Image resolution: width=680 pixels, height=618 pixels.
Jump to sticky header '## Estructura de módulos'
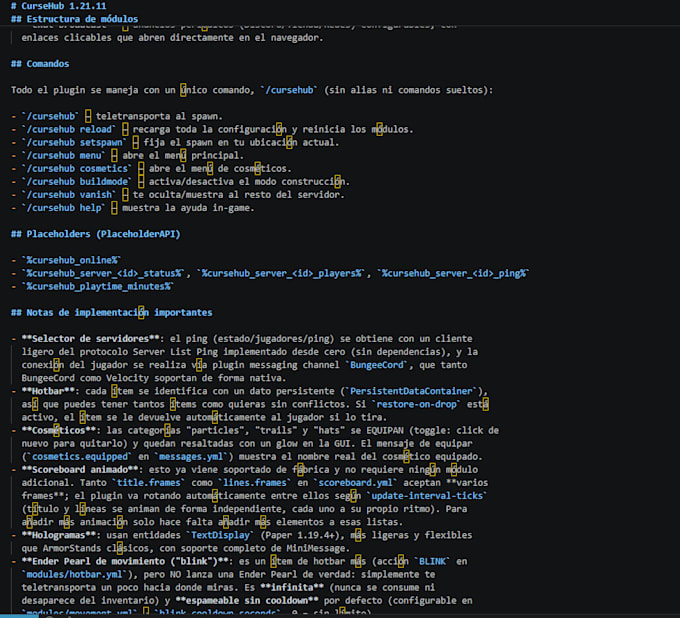pyautogui.click(x=75, y=19)
